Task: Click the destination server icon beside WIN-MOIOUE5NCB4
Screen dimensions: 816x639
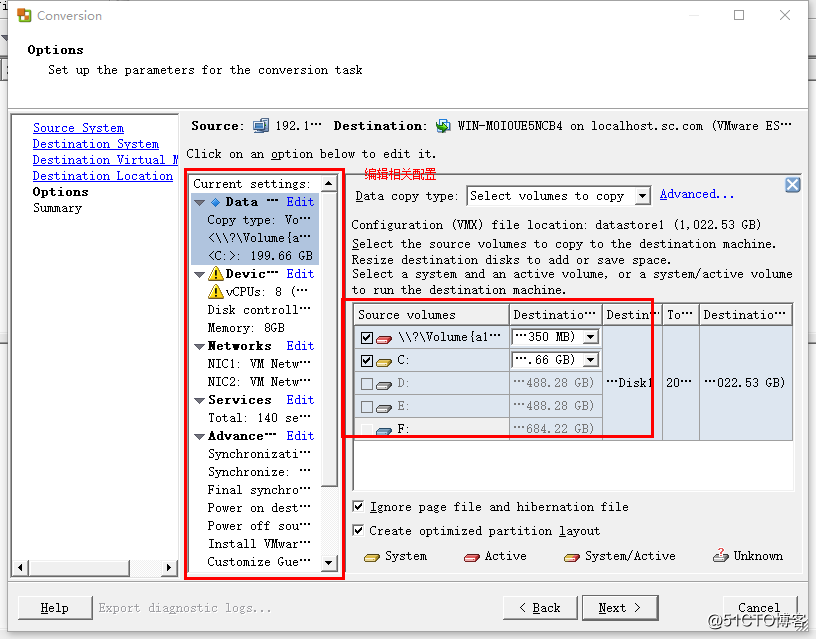Action: (443, 126)
